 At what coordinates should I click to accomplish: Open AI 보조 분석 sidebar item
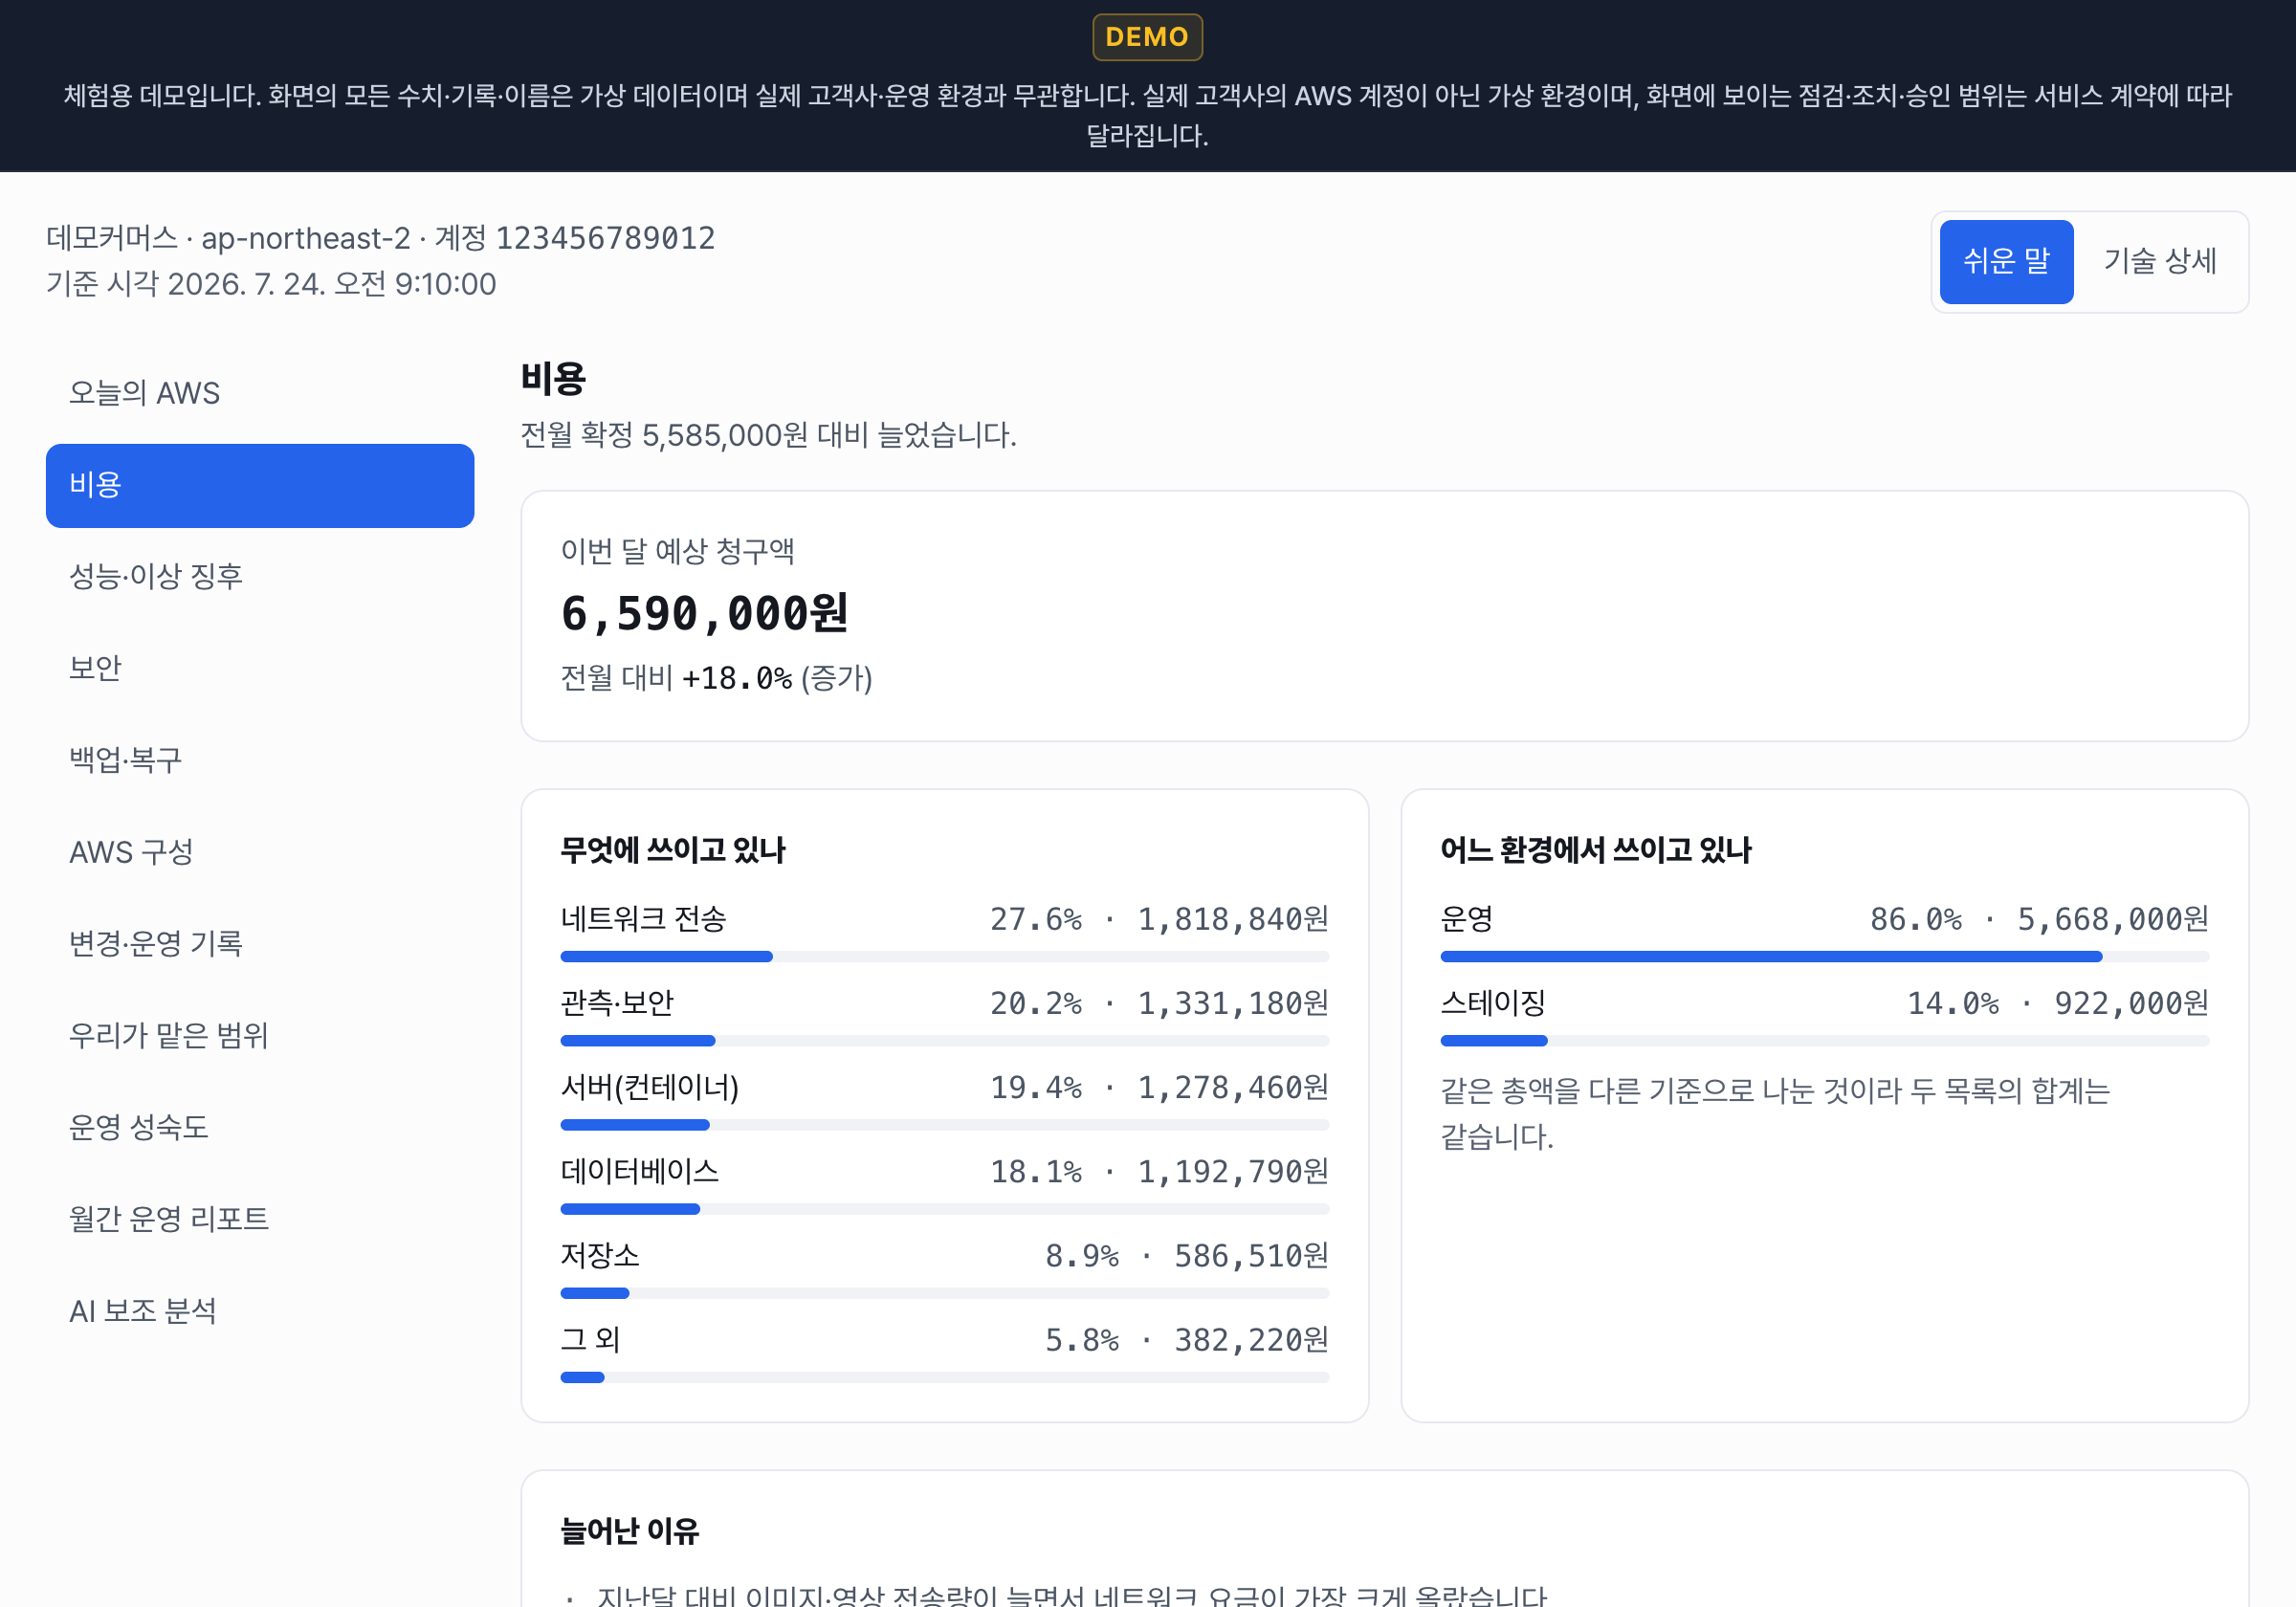[x=260, y=1311]
